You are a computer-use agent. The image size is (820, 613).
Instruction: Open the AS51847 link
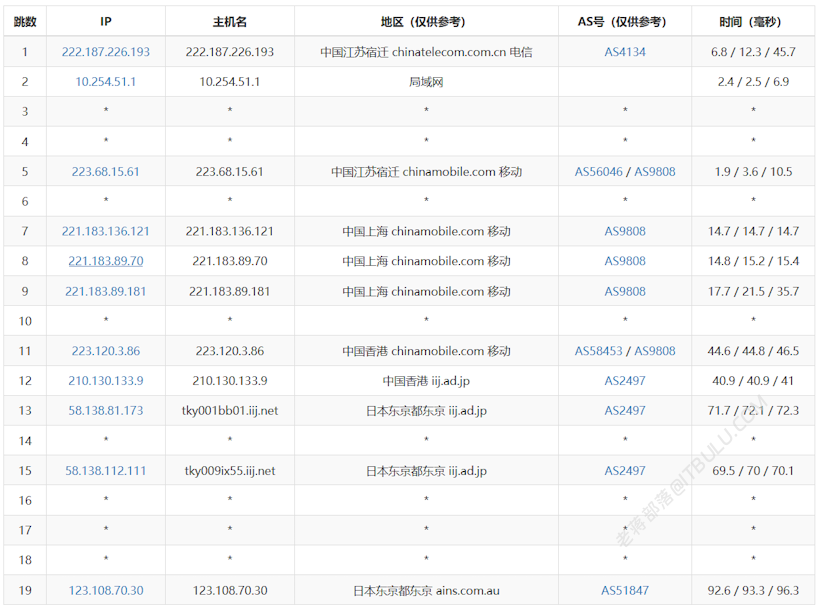[x=625, y=591]
